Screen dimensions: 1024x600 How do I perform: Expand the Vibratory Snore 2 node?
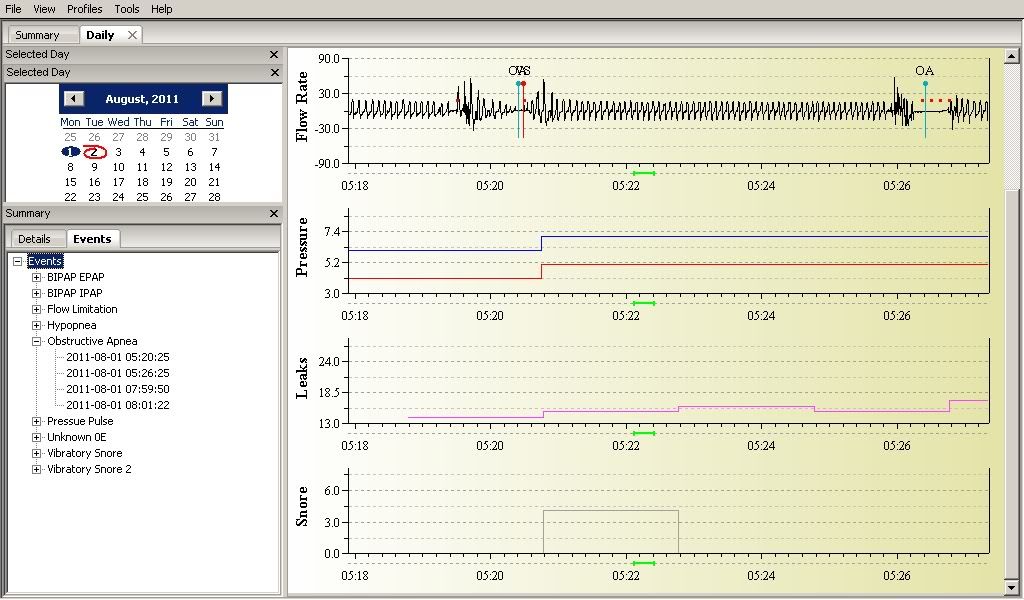coord(37,469)
